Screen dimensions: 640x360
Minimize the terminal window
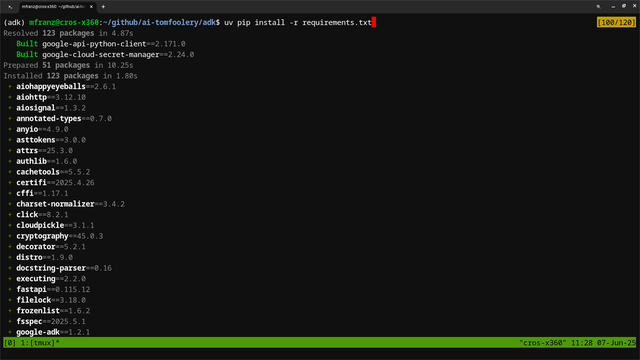tap(613, 7)
